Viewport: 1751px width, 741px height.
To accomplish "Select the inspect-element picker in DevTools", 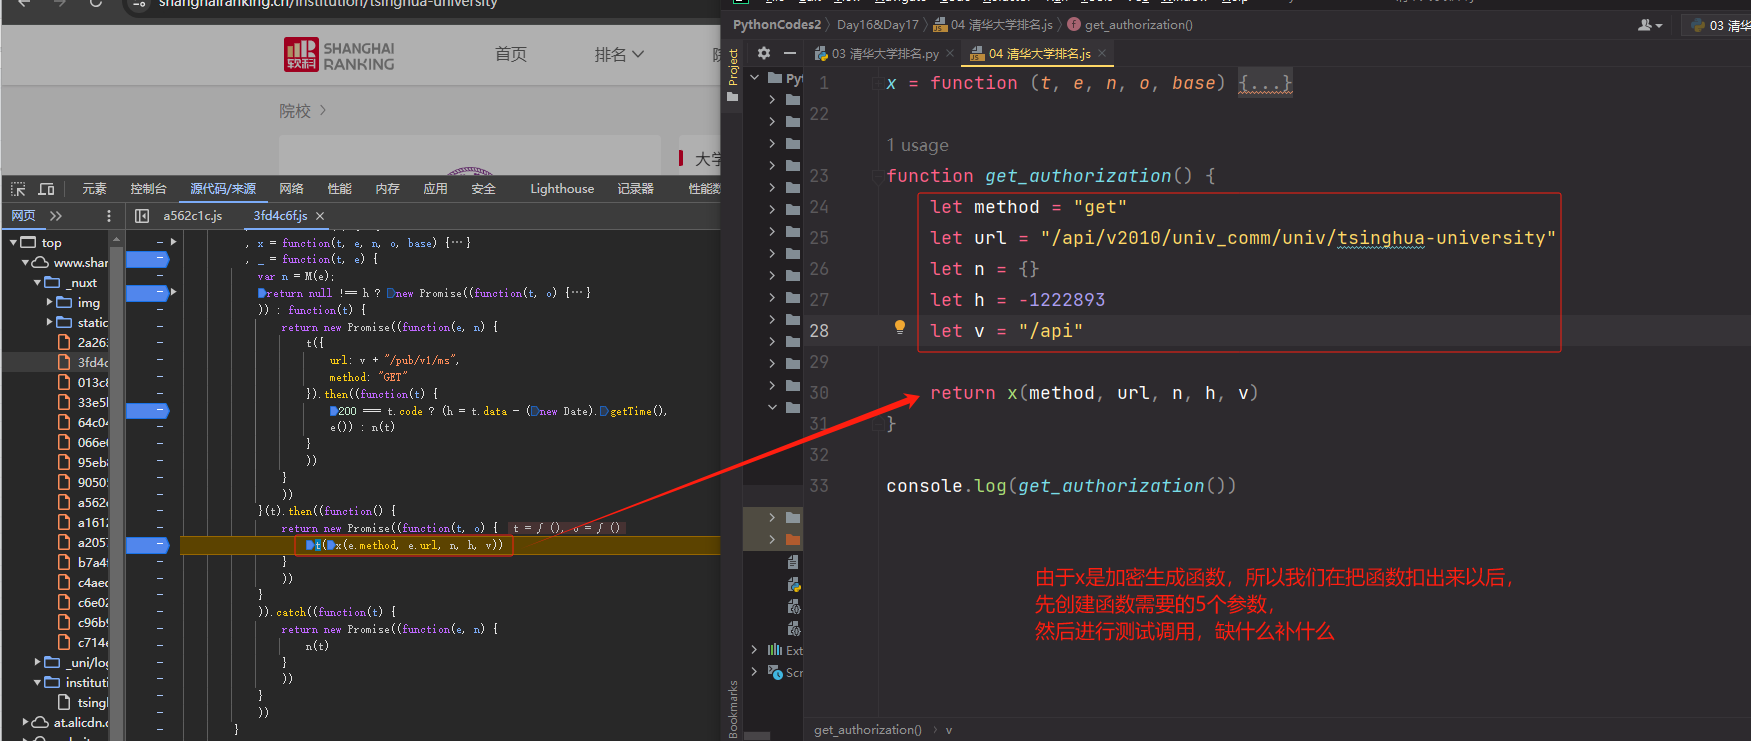I will (18, 189).
